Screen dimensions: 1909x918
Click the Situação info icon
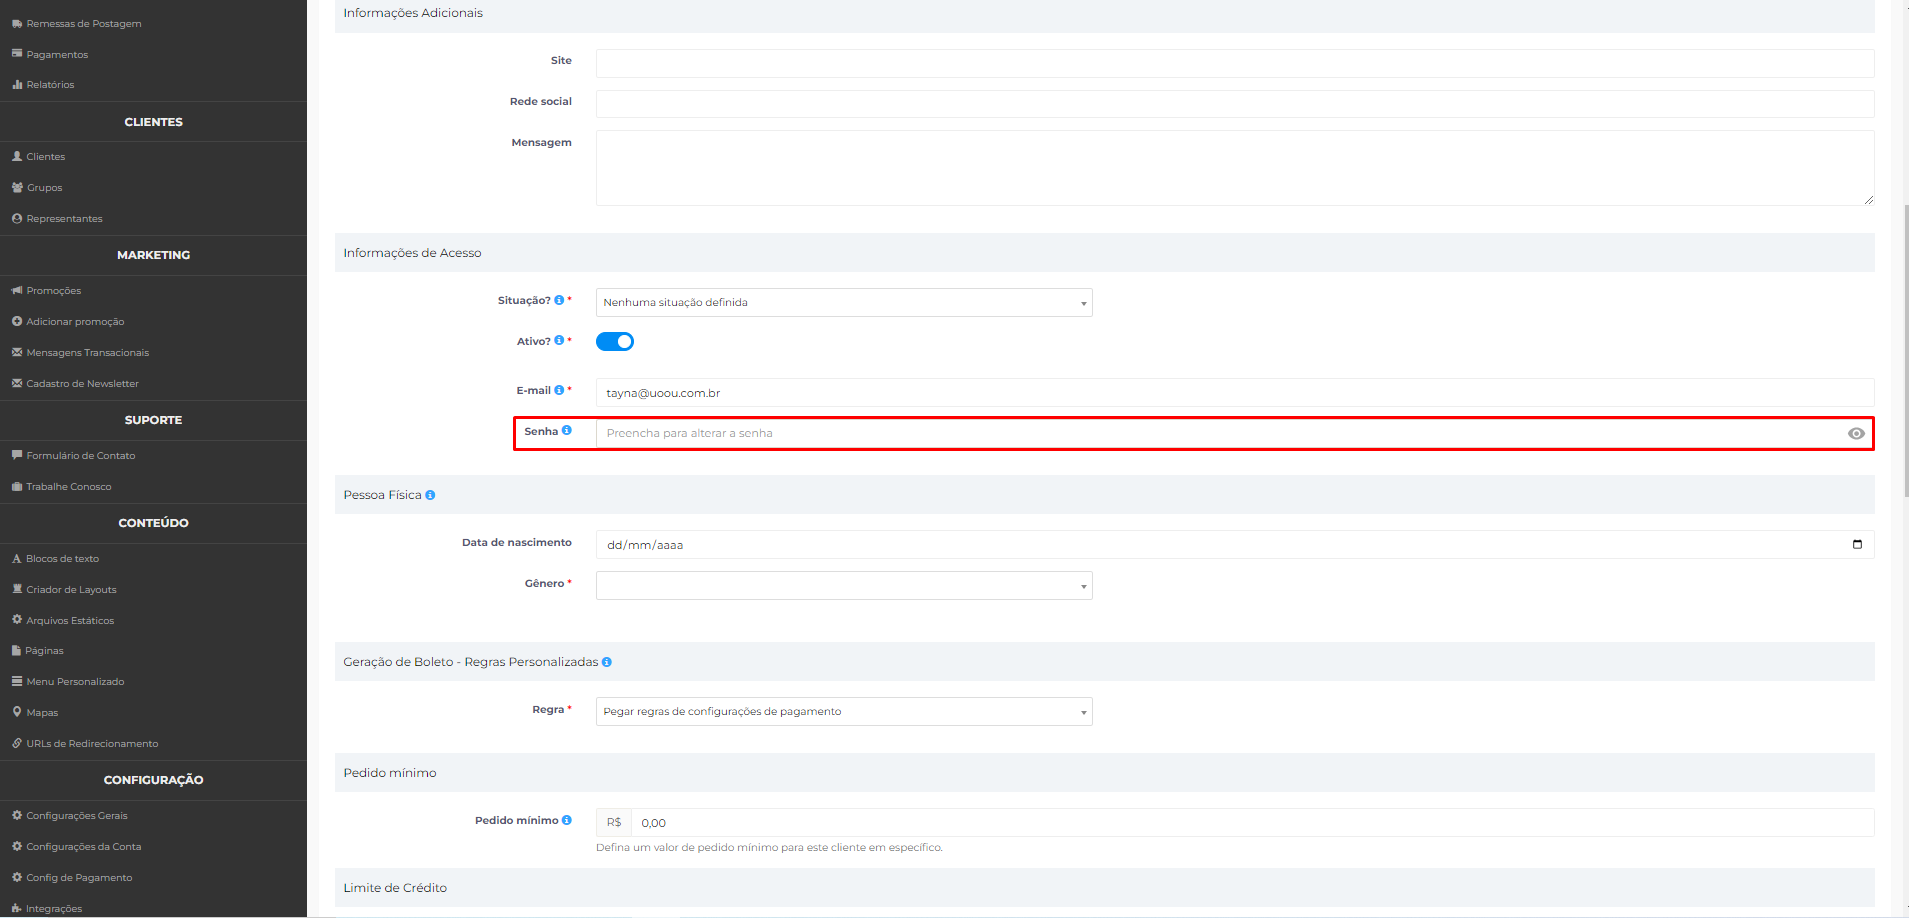559,300
